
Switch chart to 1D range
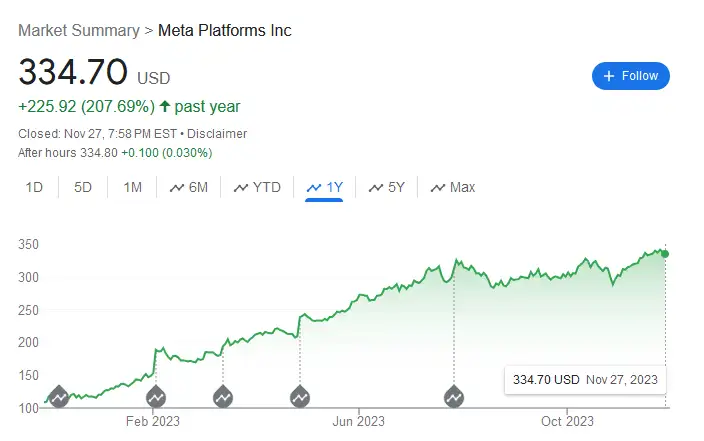(34, 187)
